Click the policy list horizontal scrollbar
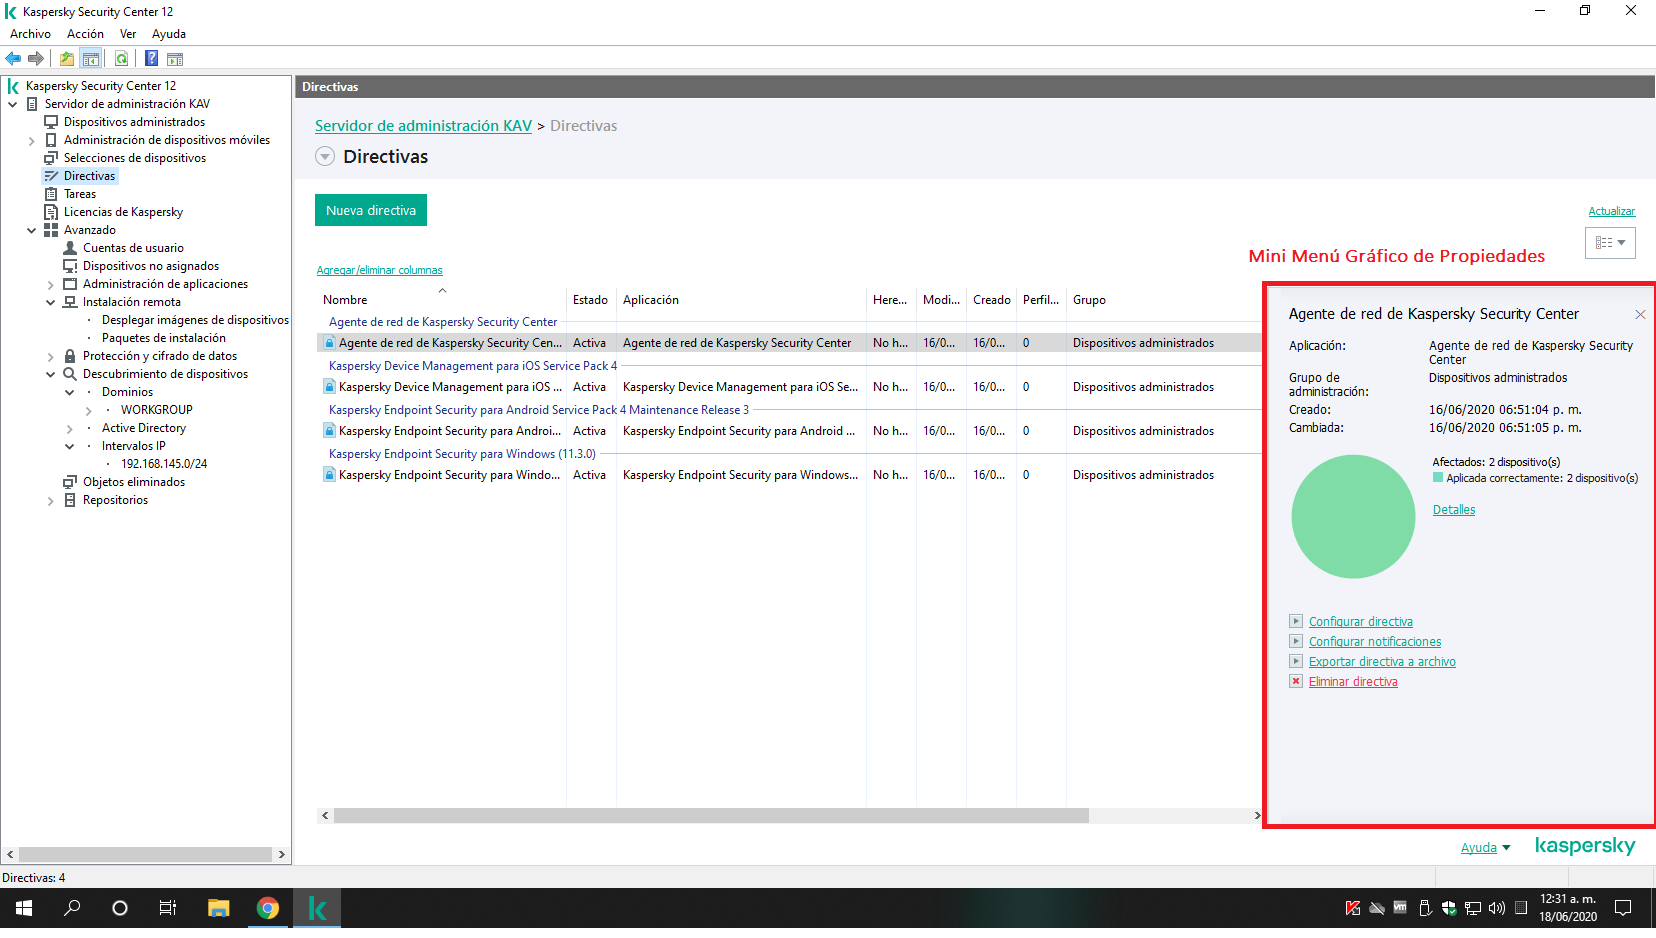The image size is (1656, 938). 711,816
